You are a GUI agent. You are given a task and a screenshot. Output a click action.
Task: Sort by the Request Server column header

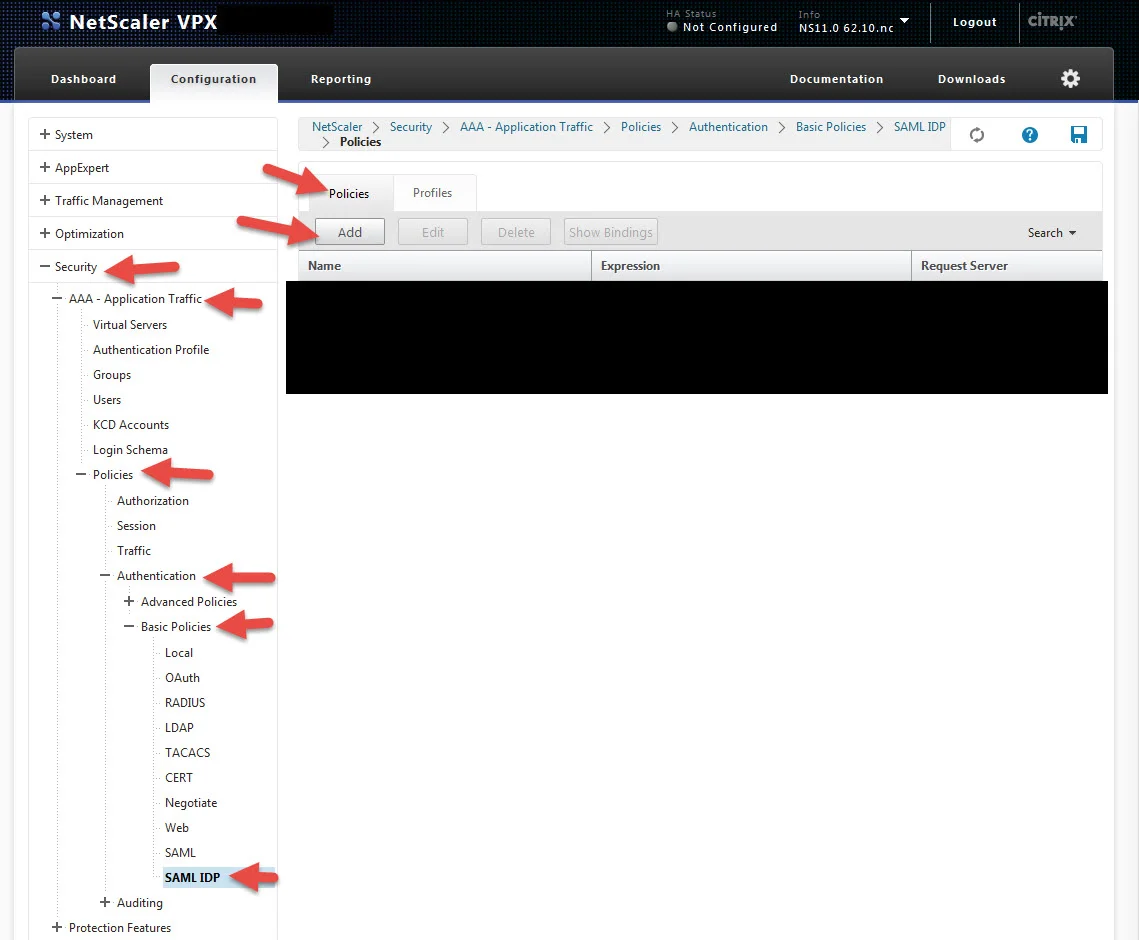pyautogui.click(x=1007, y=266)
